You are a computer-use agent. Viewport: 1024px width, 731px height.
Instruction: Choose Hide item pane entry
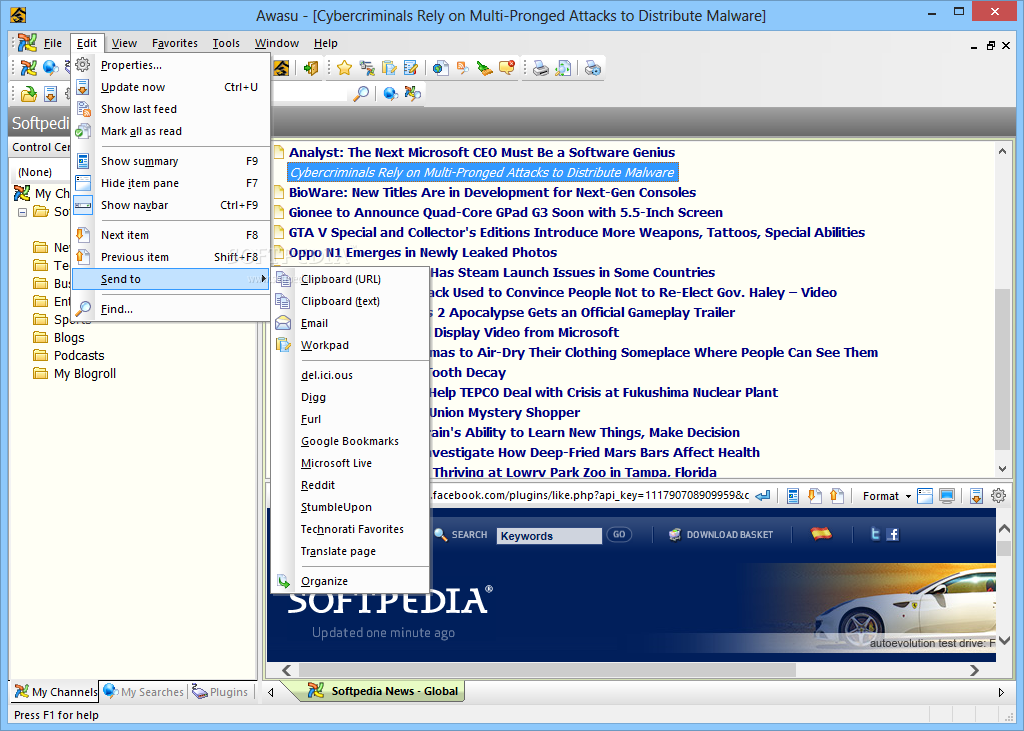click(x=171, y=184)
